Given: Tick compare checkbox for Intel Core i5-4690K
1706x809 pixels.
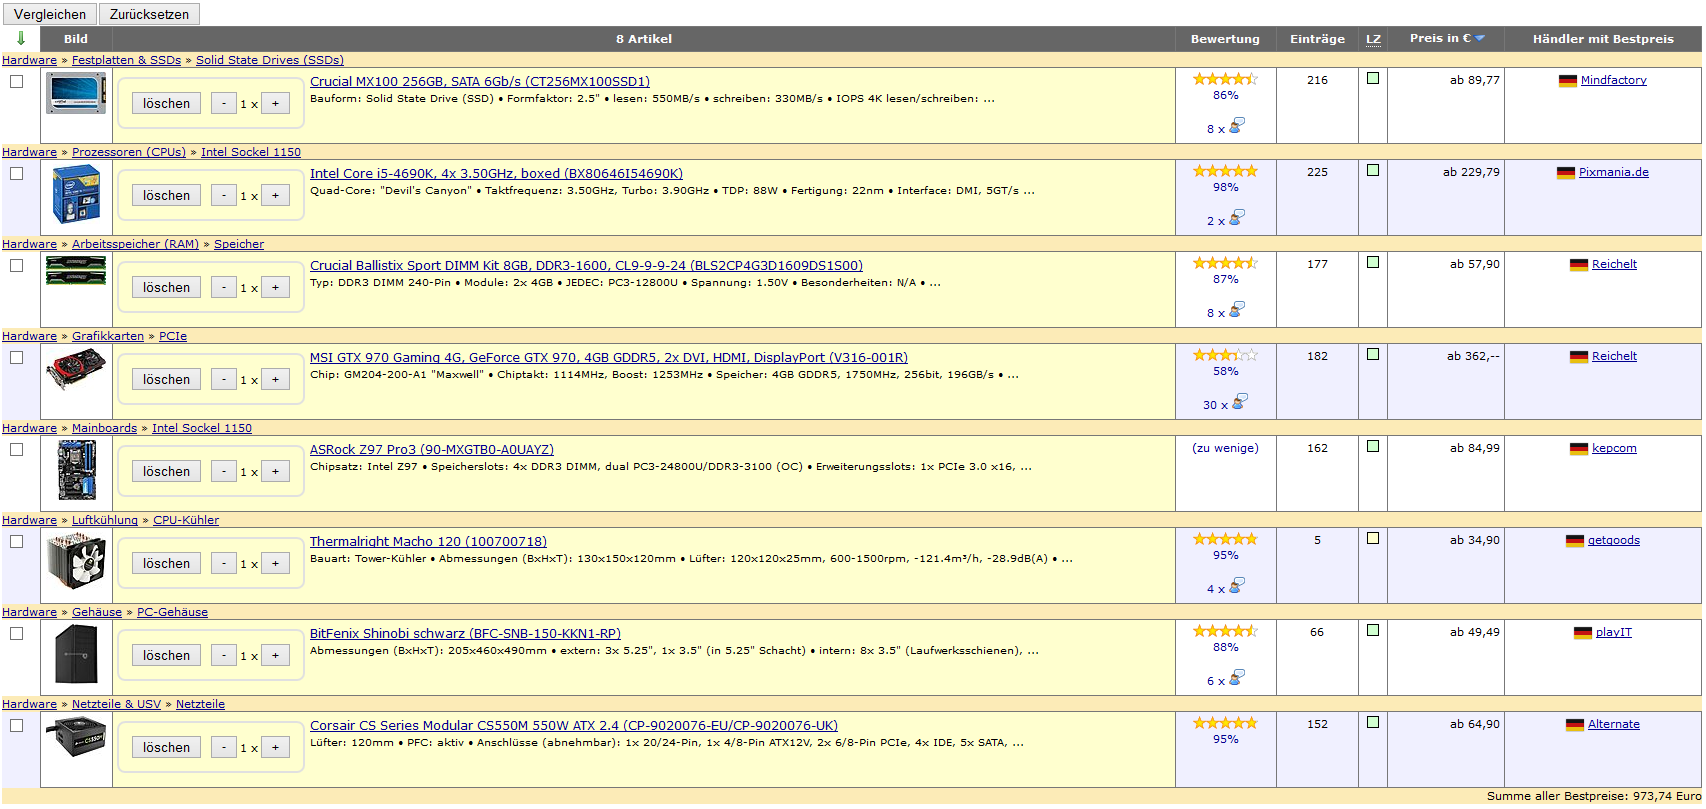Looking at the screenshot, I should [x=17, y=174].
